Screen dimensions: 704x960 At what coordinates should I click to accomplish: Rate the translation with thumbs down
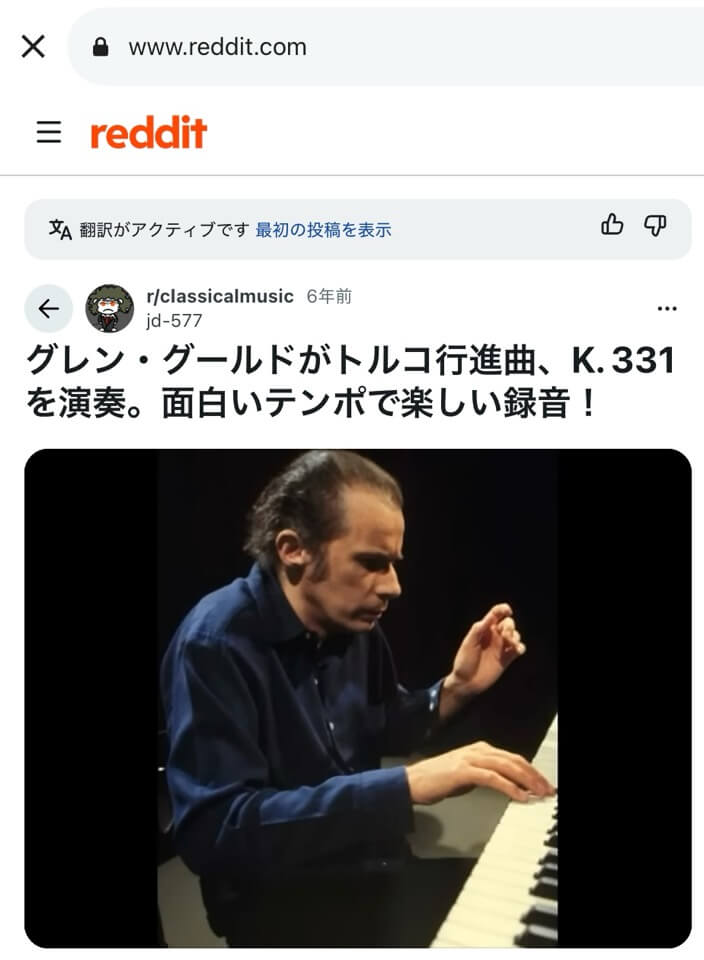(655, 225)
